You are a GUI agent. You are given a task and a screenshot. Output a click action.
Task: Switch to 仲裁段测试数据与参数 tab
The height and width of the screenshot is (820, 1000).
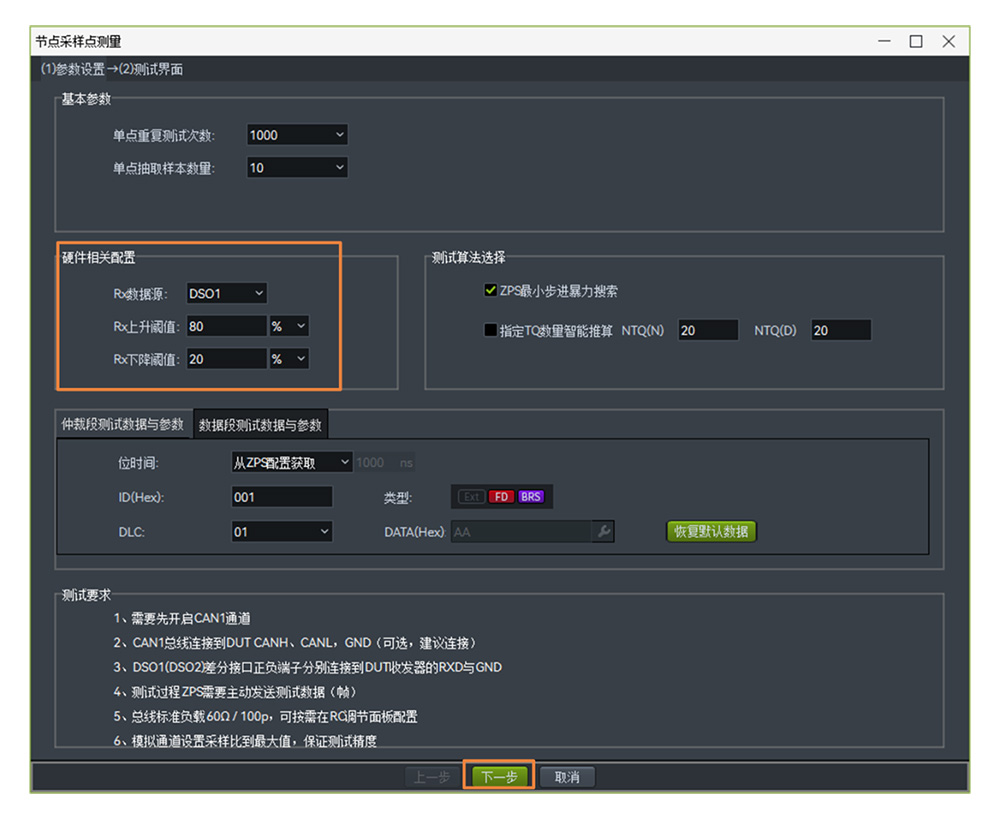(x=122, y=425)
